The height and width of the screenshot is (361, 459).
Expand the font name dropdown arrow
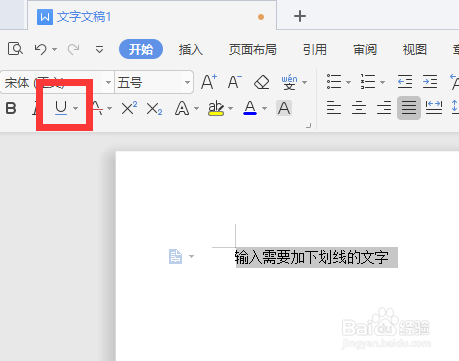pos(108,82)
